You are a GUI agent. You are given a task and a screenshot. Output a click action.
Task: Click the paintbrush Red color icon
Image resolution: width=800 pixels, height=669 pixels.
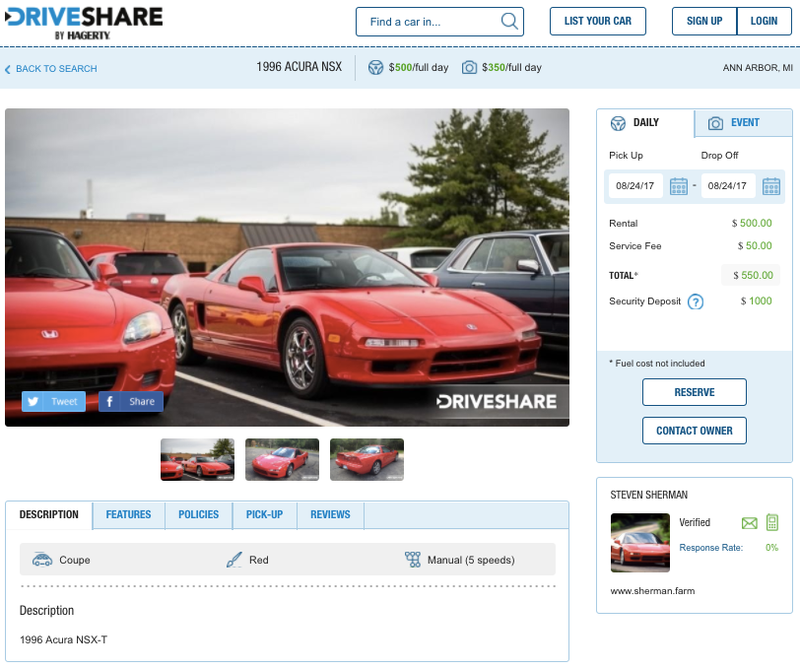tap(234, 560)
